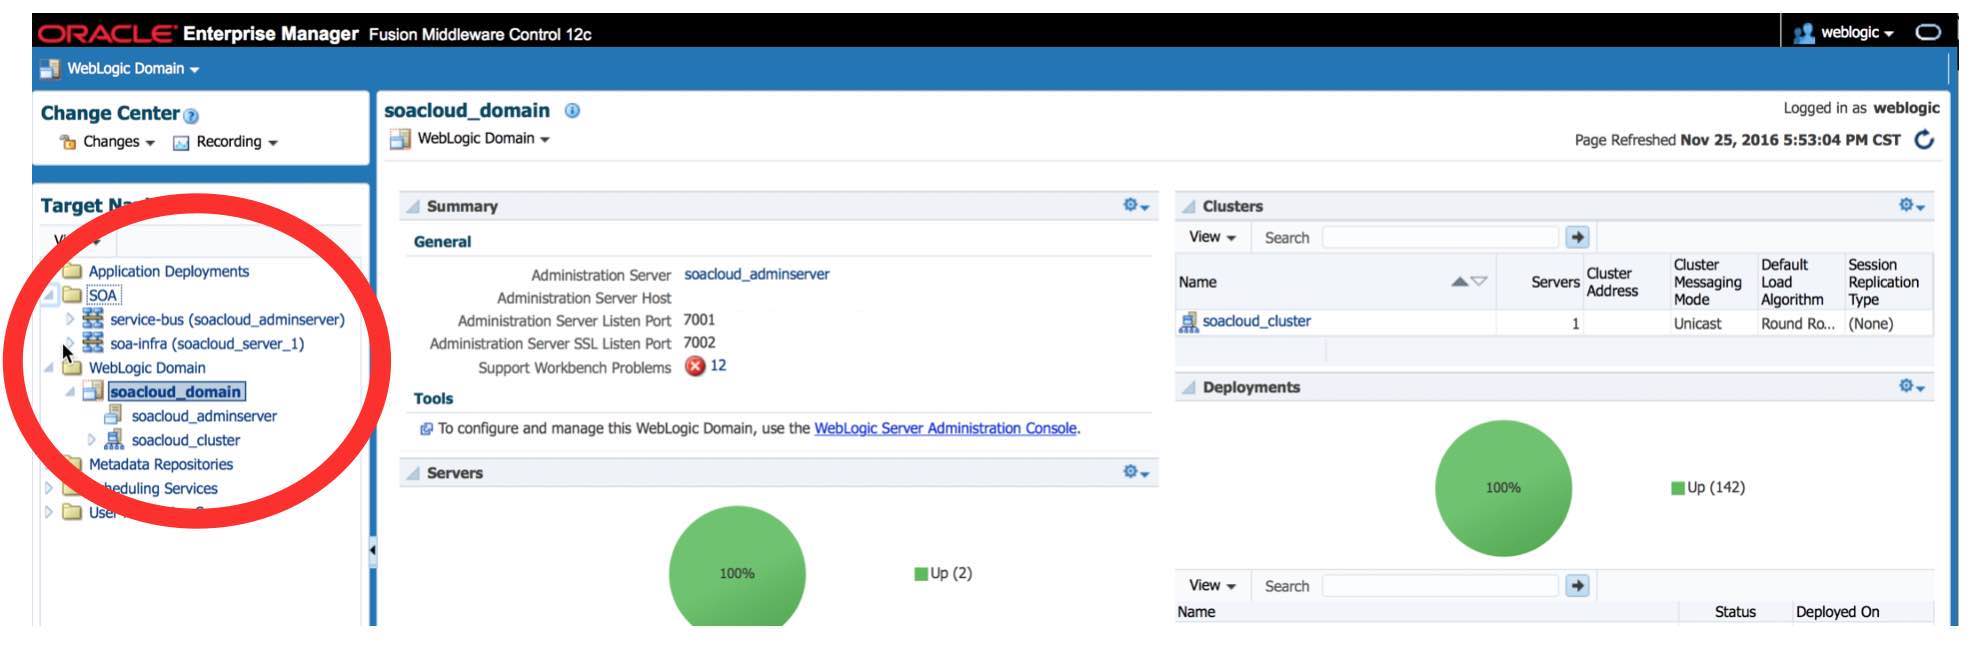Select Application Deployments folder in tree
1984x660 pixels.
(x=168, y=271)
